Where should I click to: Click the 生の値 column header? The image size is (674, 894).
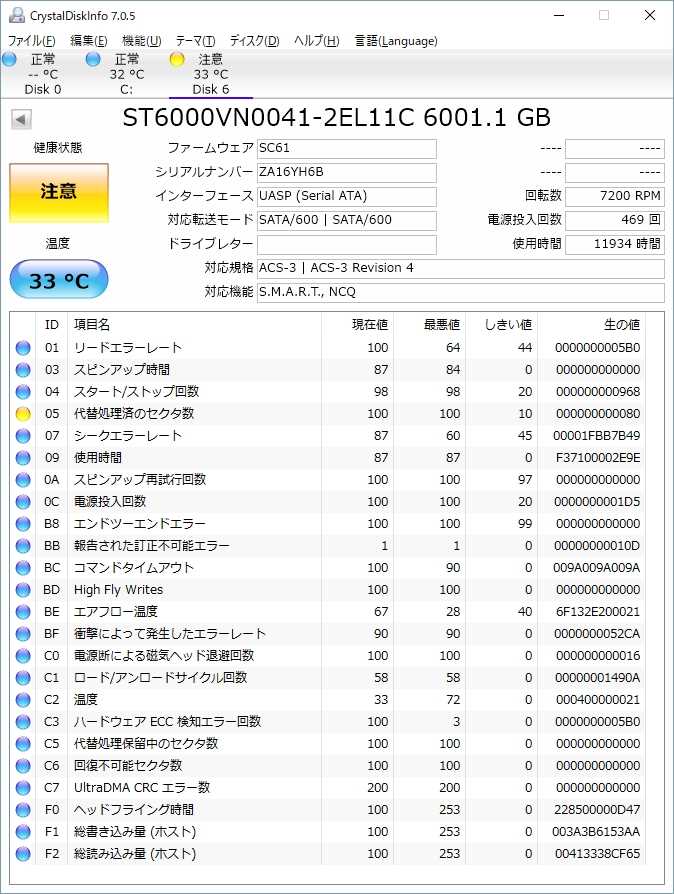coord(622,325)
